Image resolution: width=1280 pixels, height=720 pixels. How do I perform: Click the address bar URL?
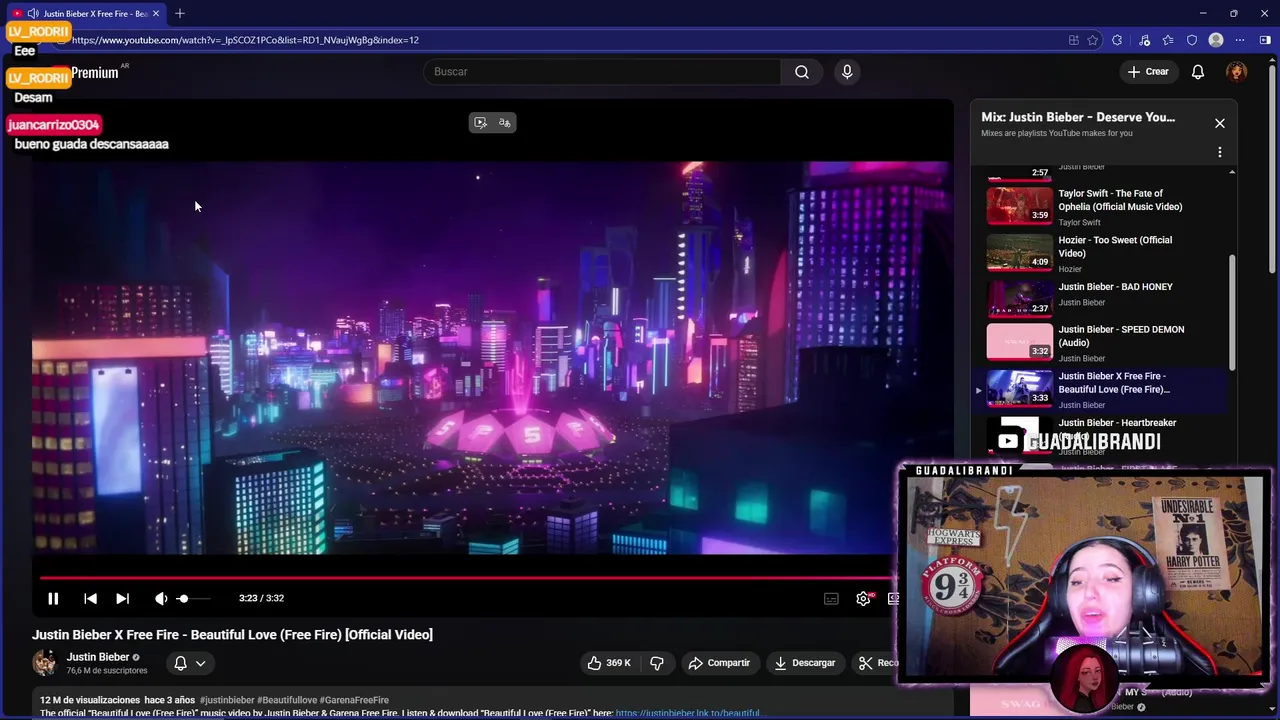pyautogui.click(x=245, y=40)
